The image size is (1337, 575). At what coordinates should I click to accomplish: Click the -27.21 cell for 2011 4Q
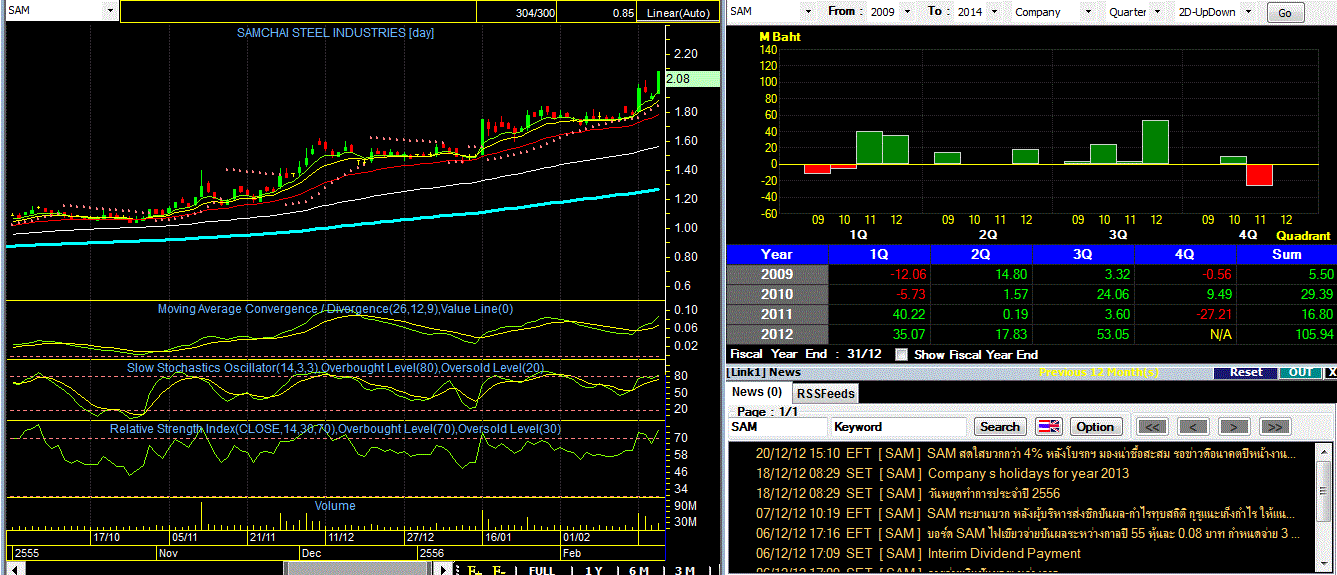click(x=1185, y=314)
